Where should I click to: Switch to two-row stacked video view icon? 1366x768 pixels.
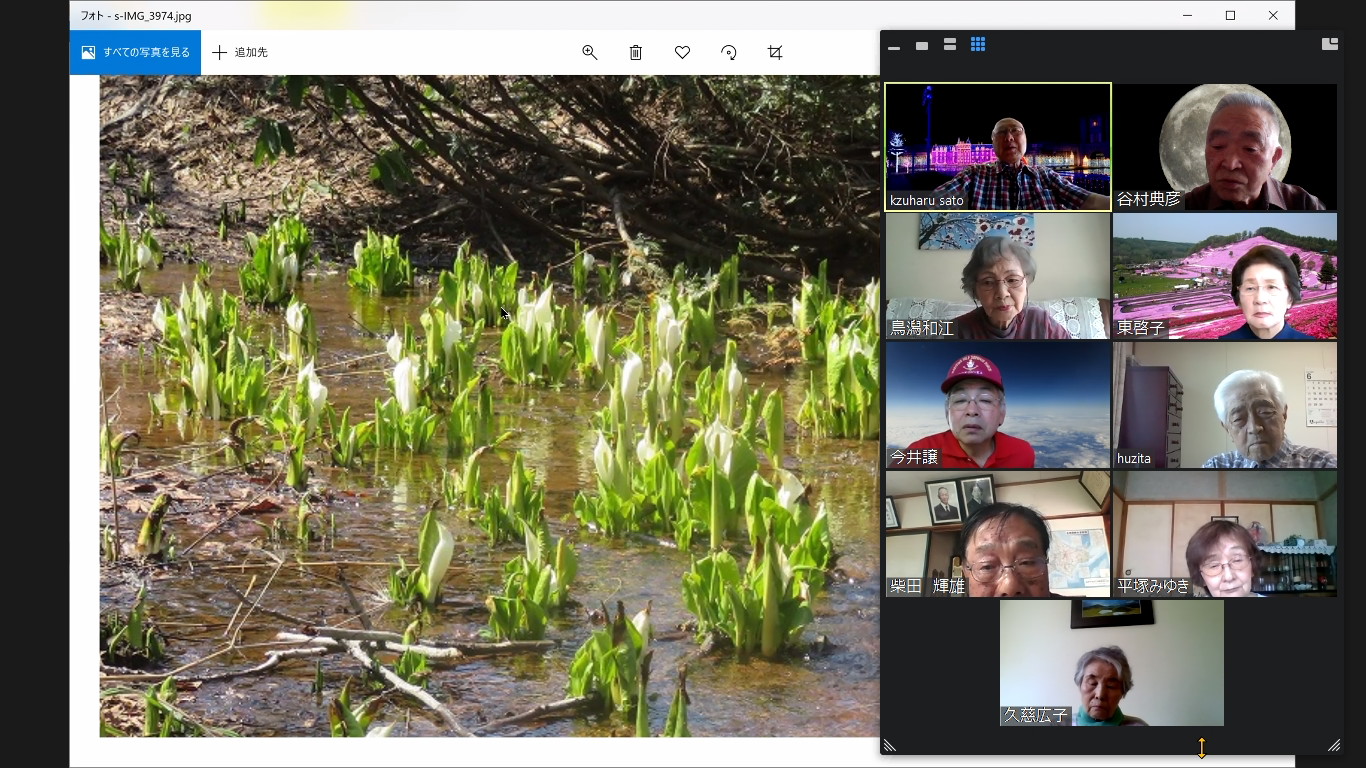click(x=950, y=45)
